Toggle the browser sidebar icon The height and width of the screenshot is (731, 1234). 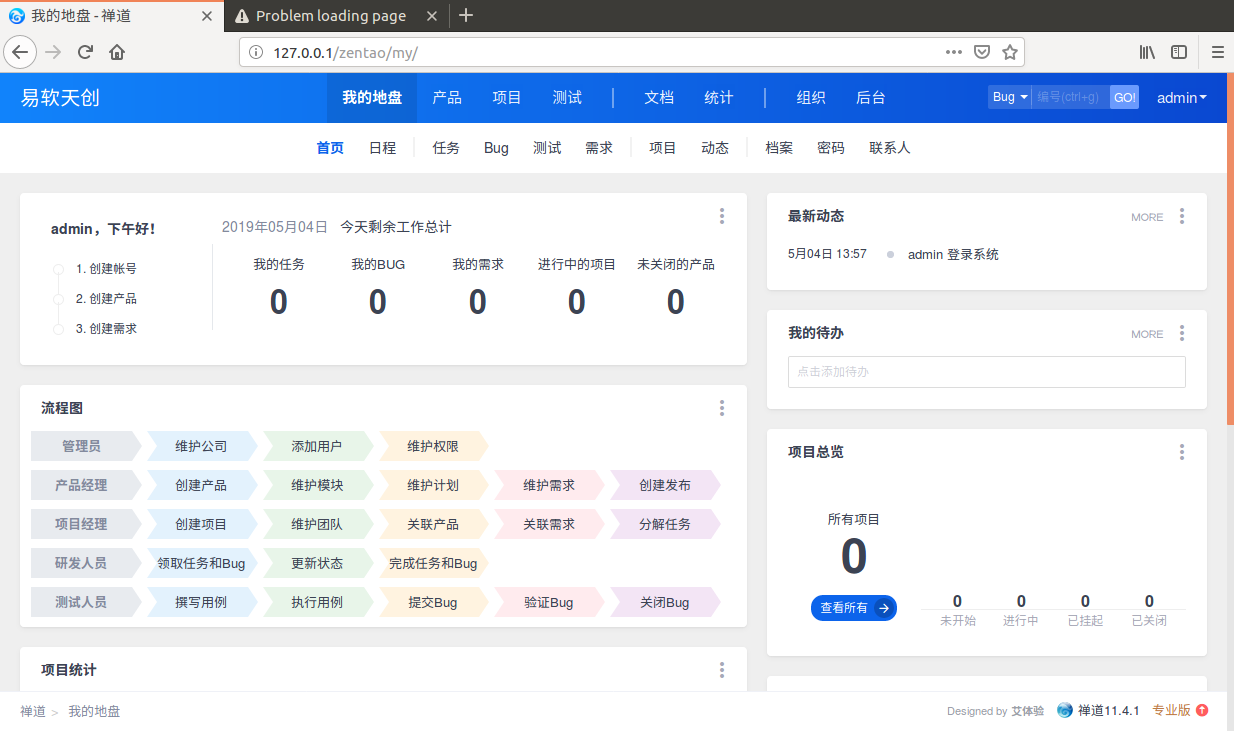1179,52
